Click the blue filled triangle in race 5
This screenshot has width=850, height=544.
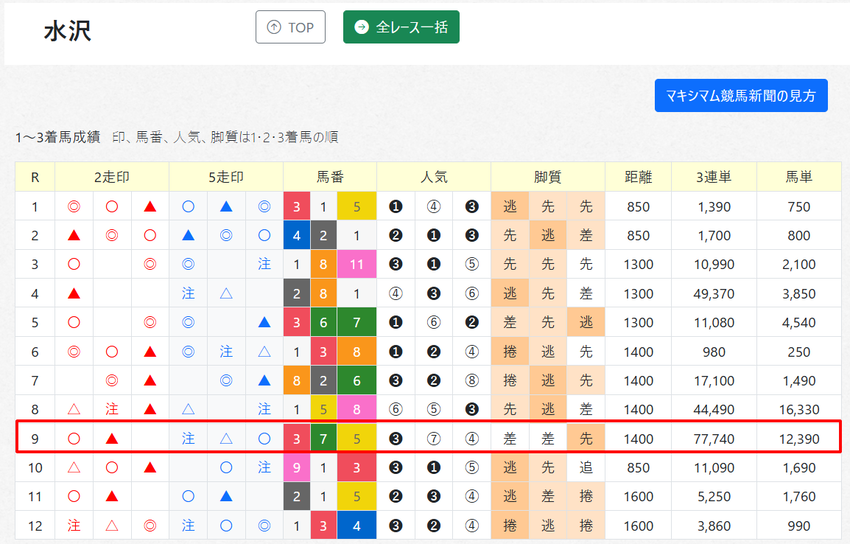[x=264, y=322]
